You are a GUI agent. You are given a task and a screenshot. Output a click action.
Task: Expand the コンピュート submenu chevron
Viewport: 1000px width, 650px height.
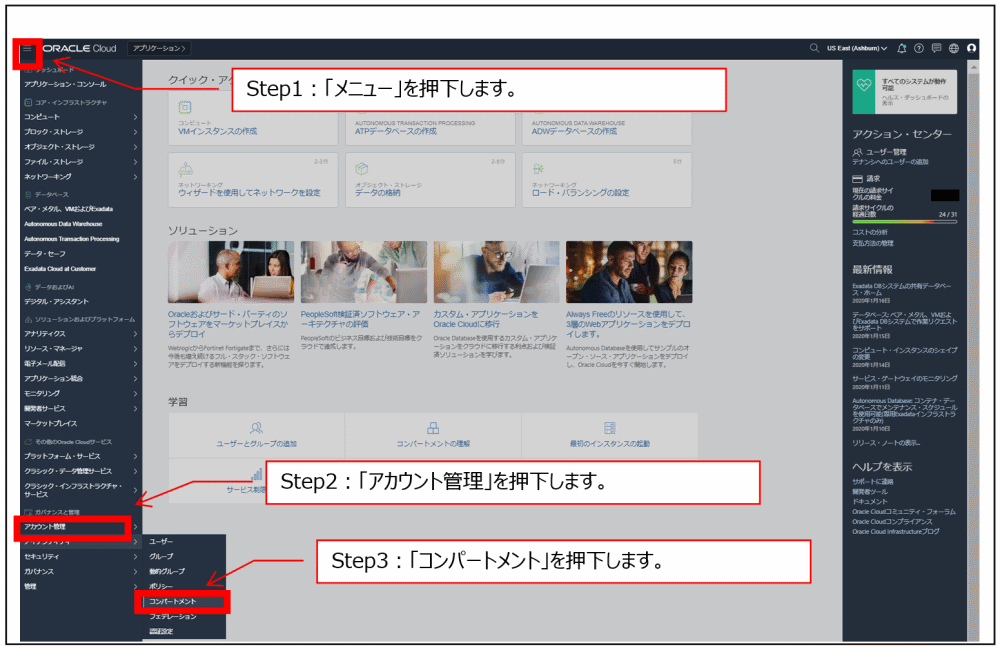click(135, 117)
